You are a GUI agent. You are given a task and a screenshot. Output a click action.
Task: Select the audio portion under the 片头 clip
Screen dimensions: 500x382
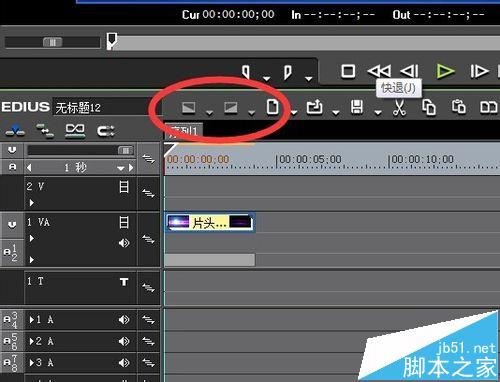(210, 260)
